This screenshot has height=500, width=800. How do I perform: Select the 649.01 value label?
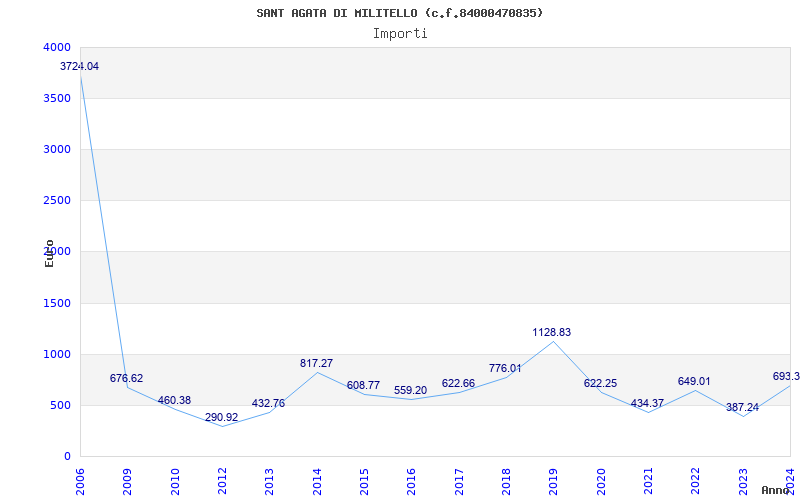694,382
